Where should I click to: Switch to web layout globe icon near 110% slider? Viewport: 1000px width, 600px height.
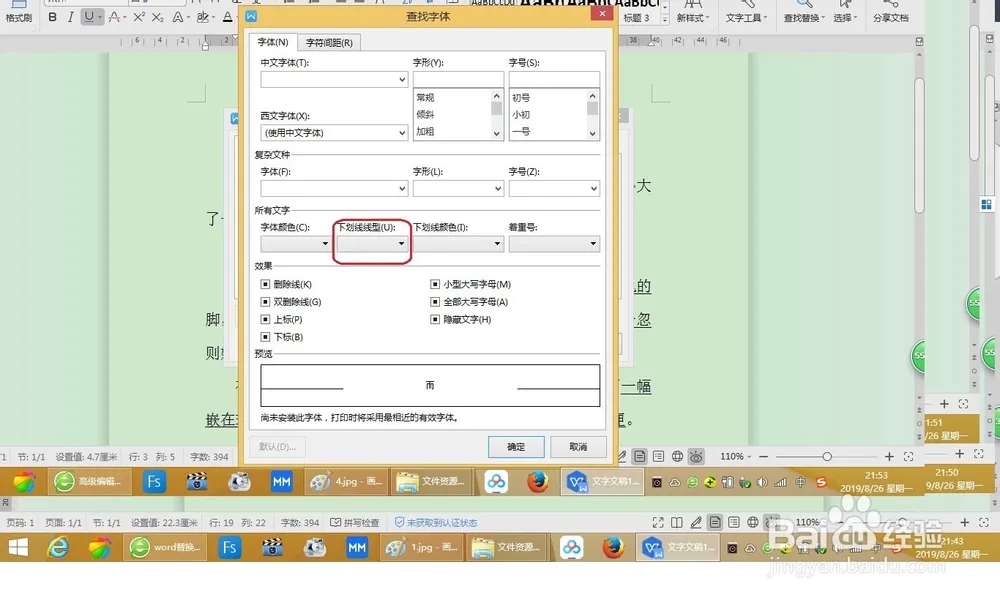pyautogui.click(x=677, y=457)
